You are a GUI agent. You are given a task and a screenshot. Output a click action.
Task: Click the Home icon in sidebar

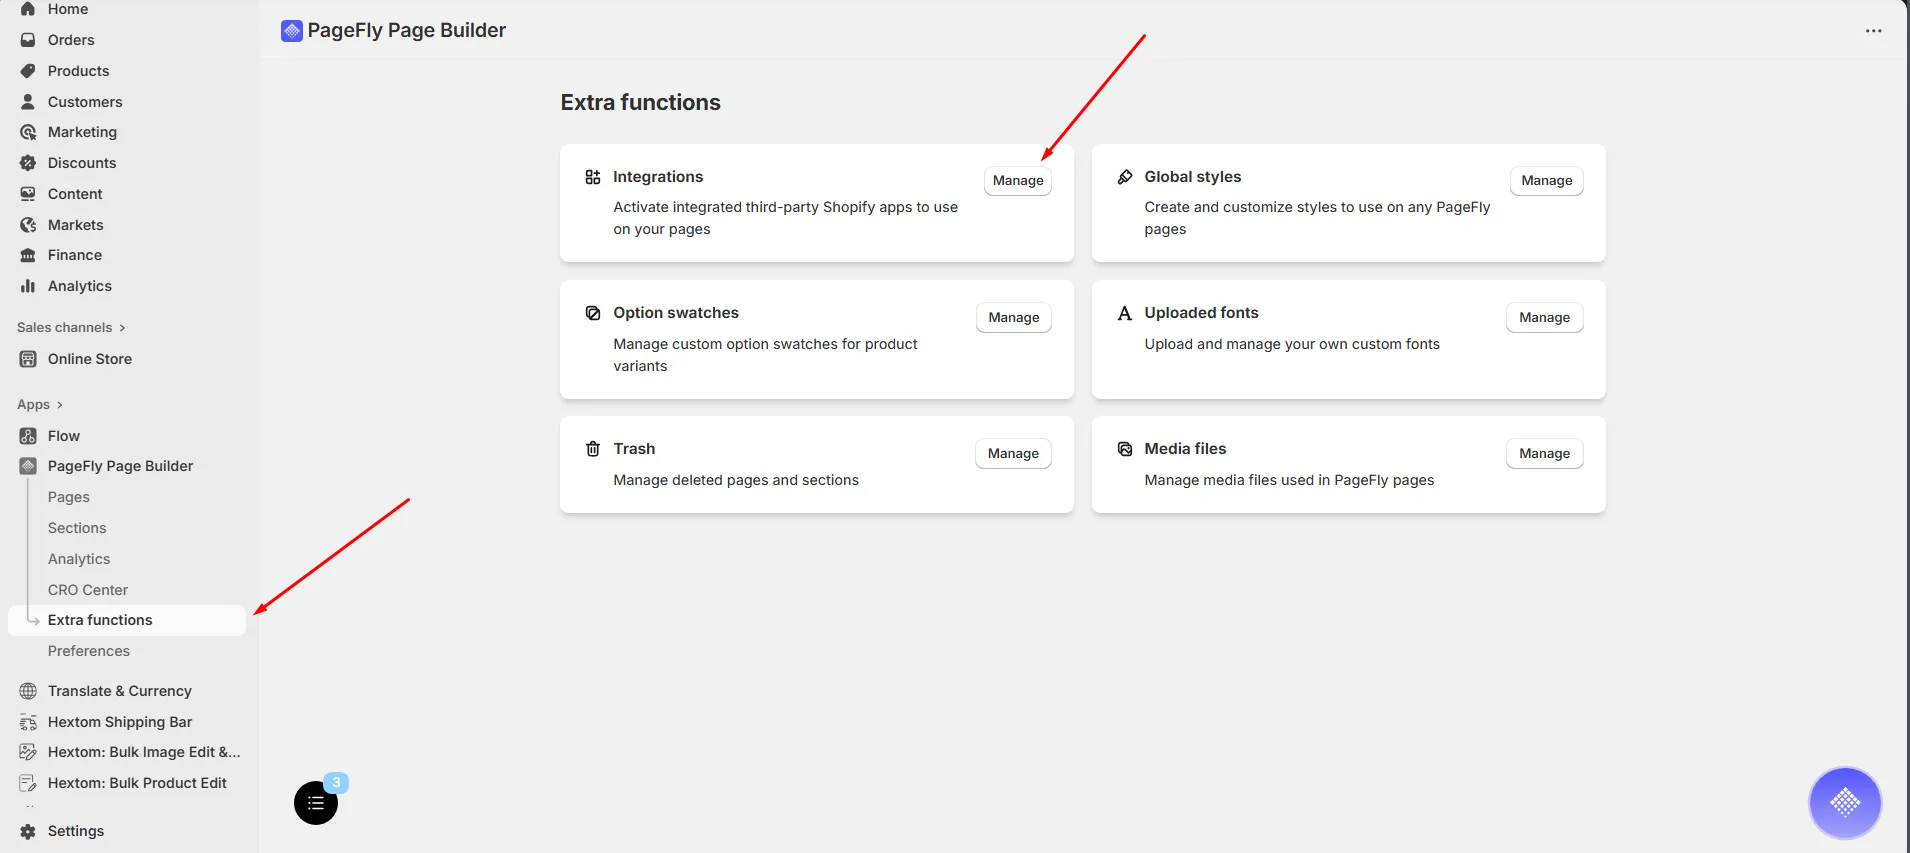(x=28, y=9)
